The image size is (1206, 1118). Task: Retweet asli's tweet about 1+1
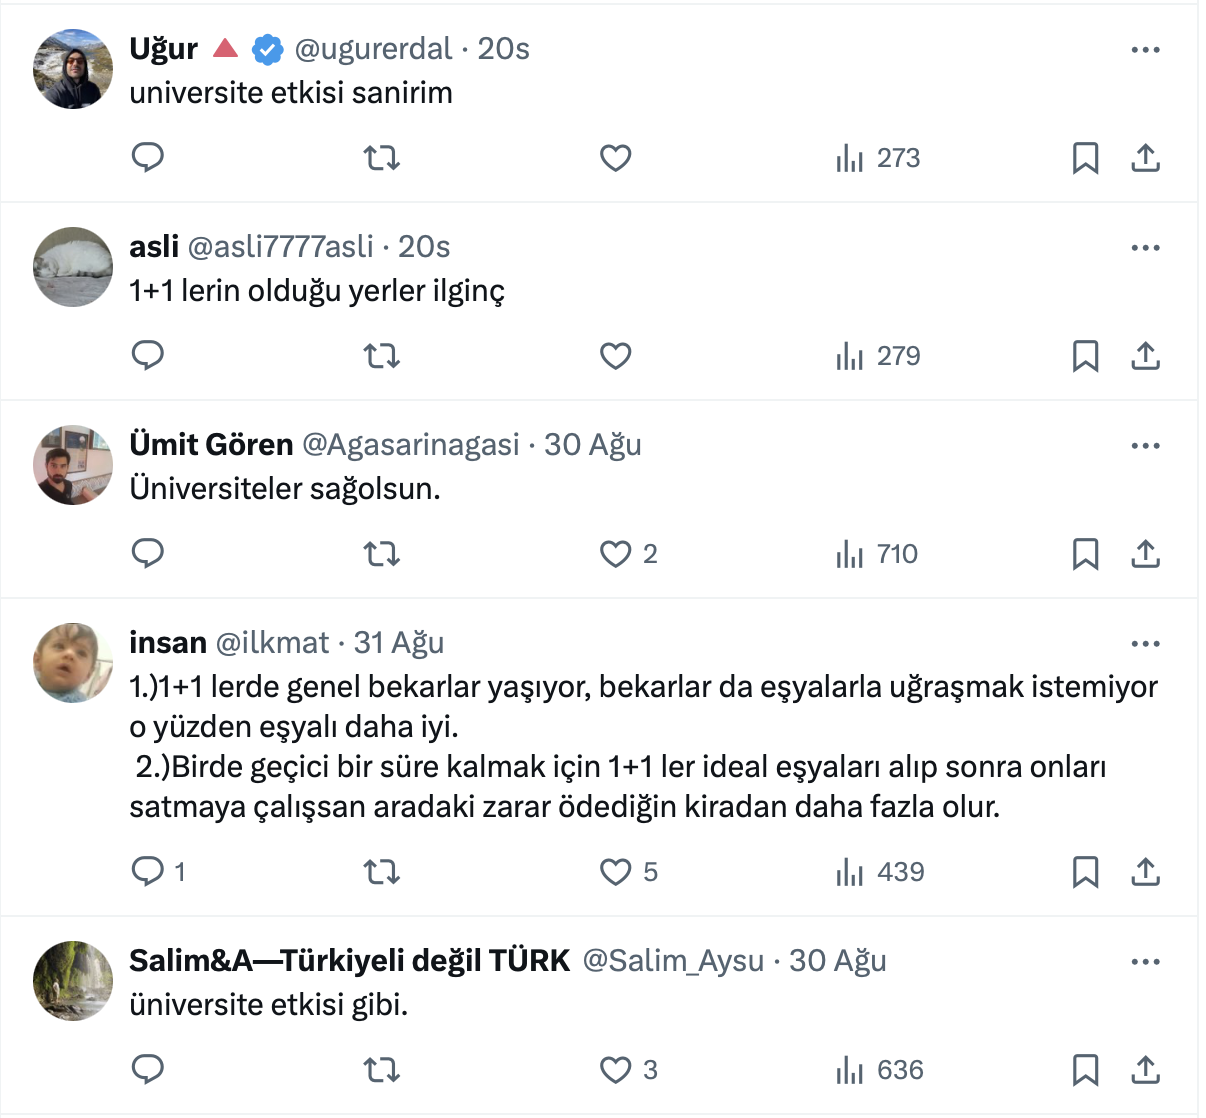click(381, 356)
